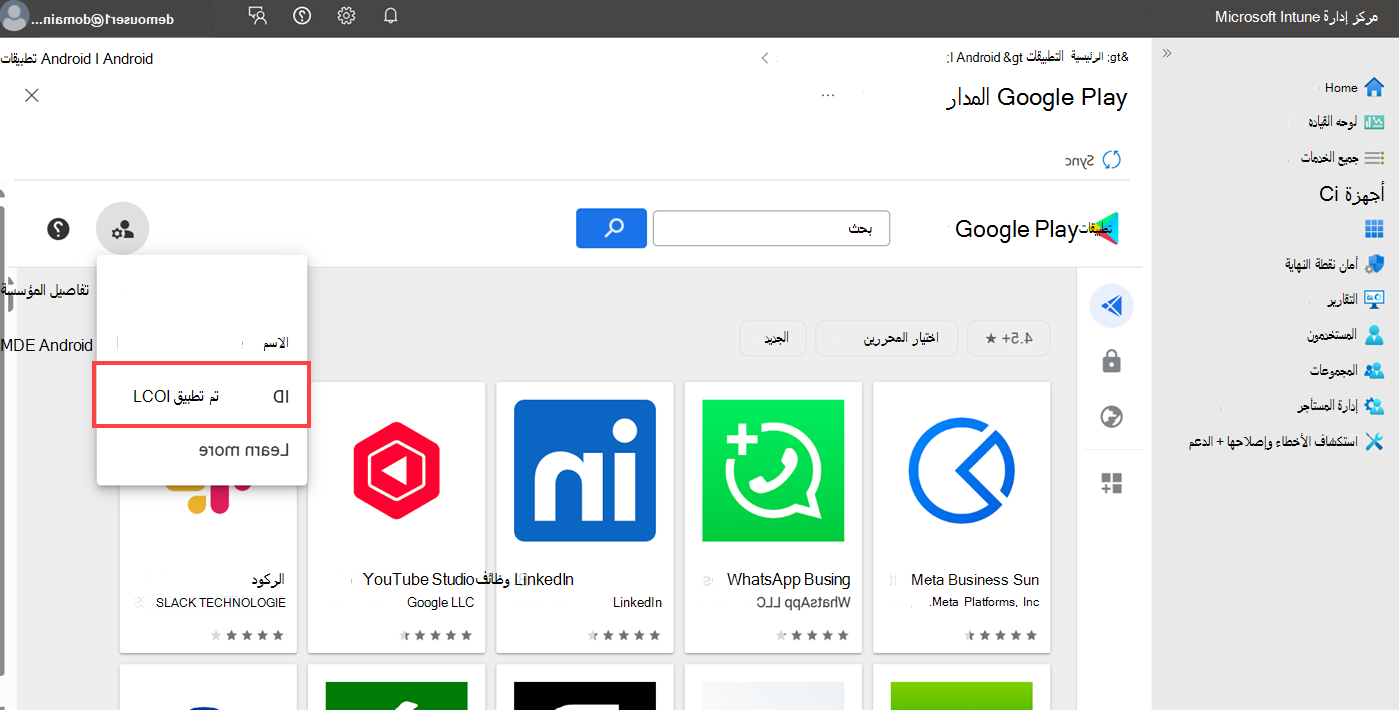The height and width of the screenshot is (710, 1399).
Task: Click the breadcrumb back chevron
Action: point(765,58)
